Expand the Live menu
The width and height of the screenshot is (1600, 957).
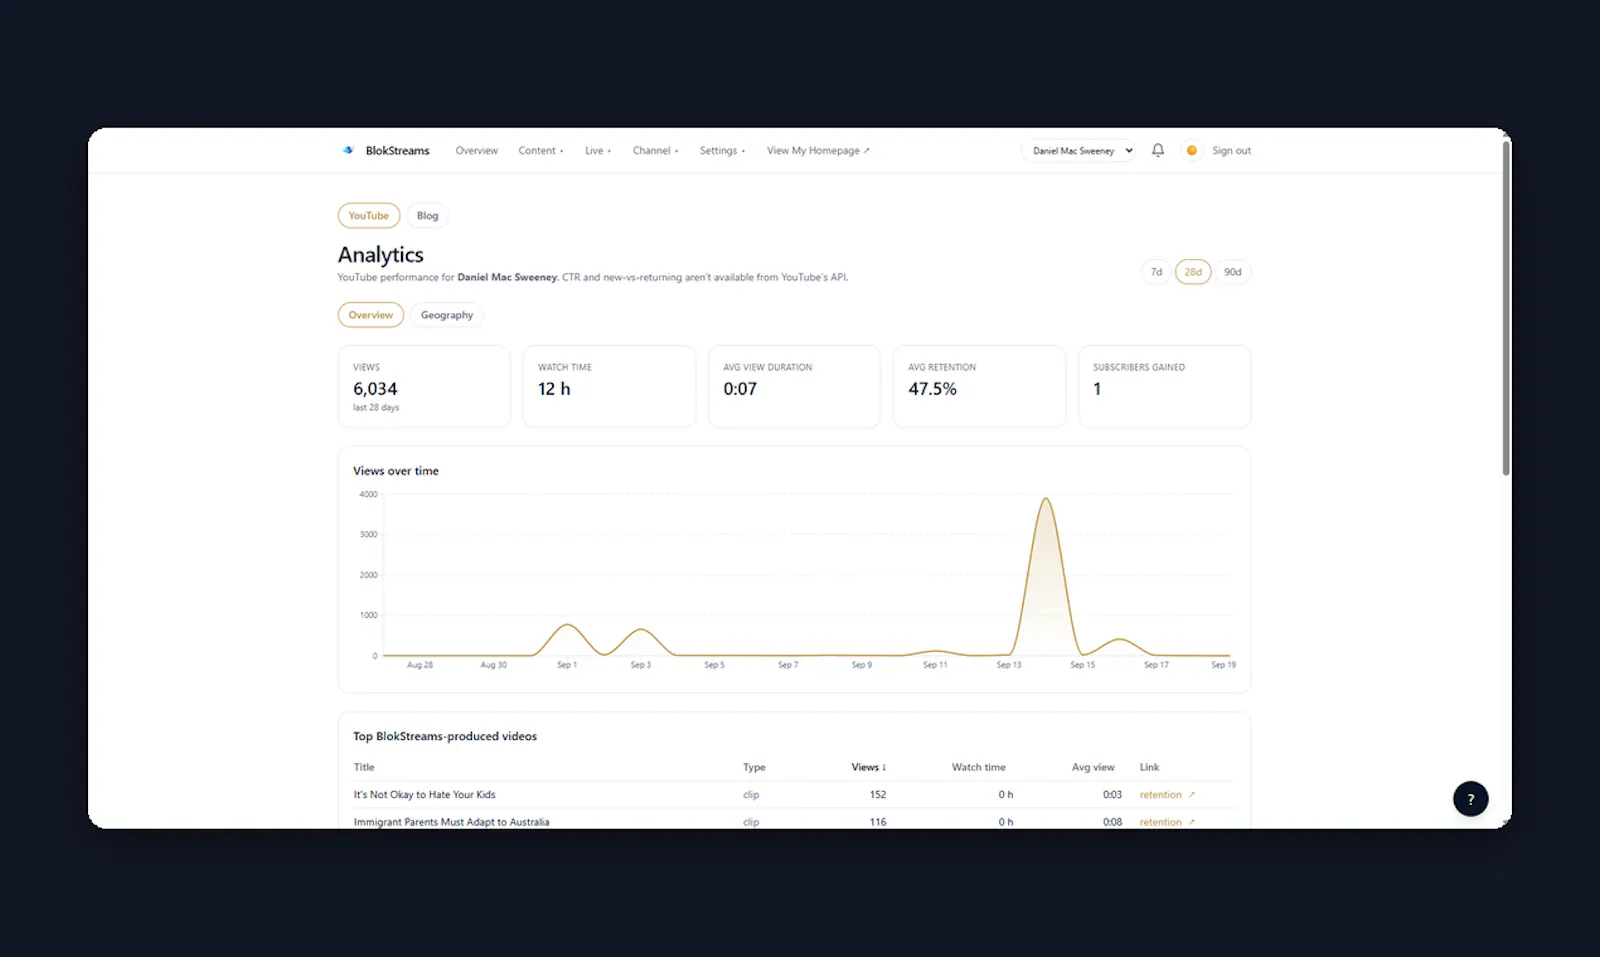pos(598,151)
